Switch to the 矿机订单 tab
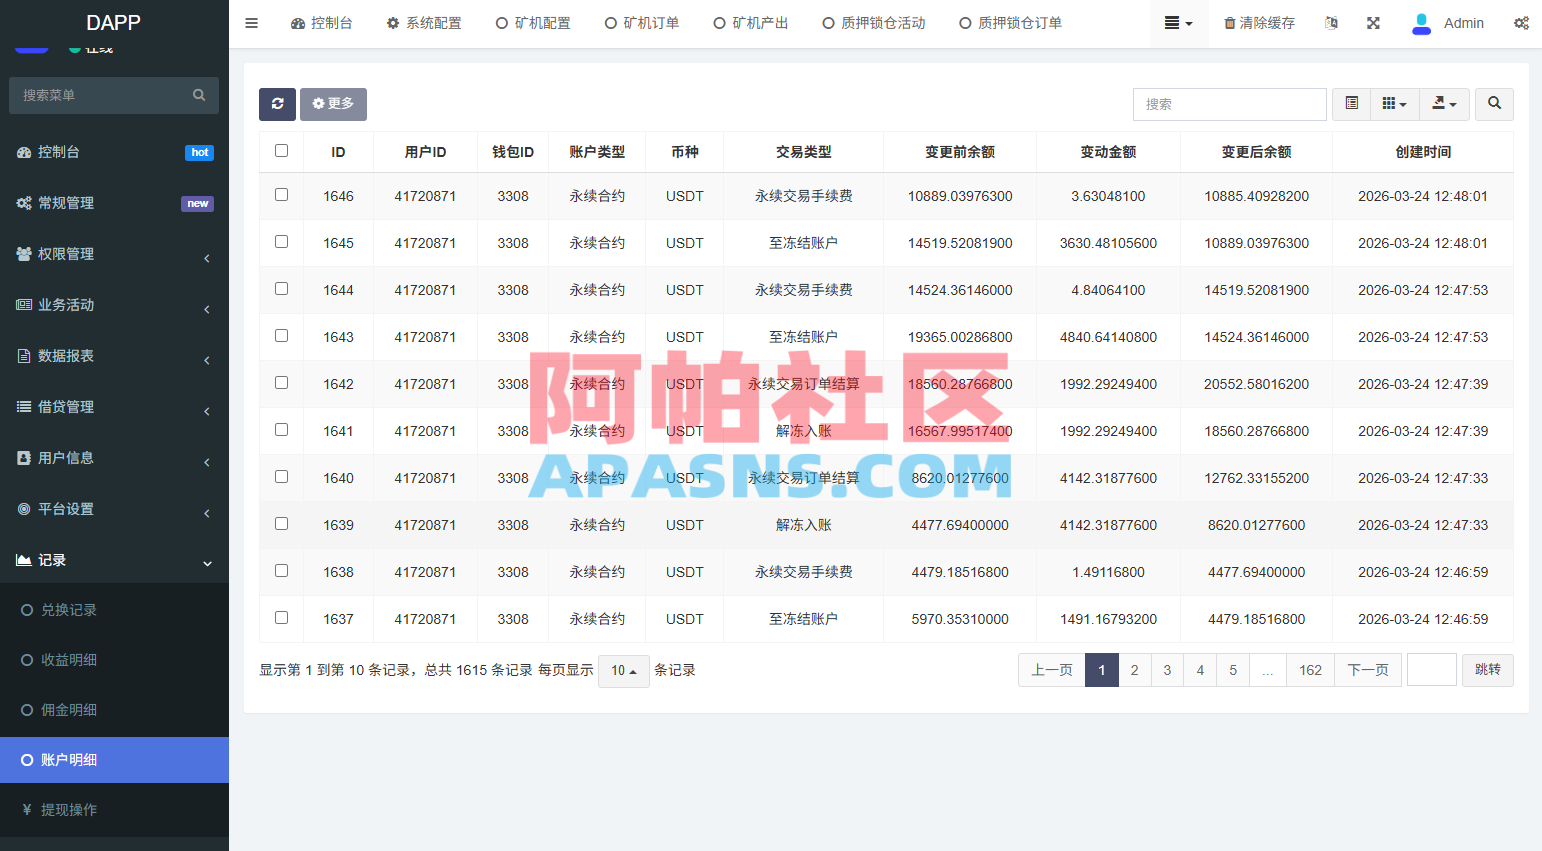 pos(642,23)
